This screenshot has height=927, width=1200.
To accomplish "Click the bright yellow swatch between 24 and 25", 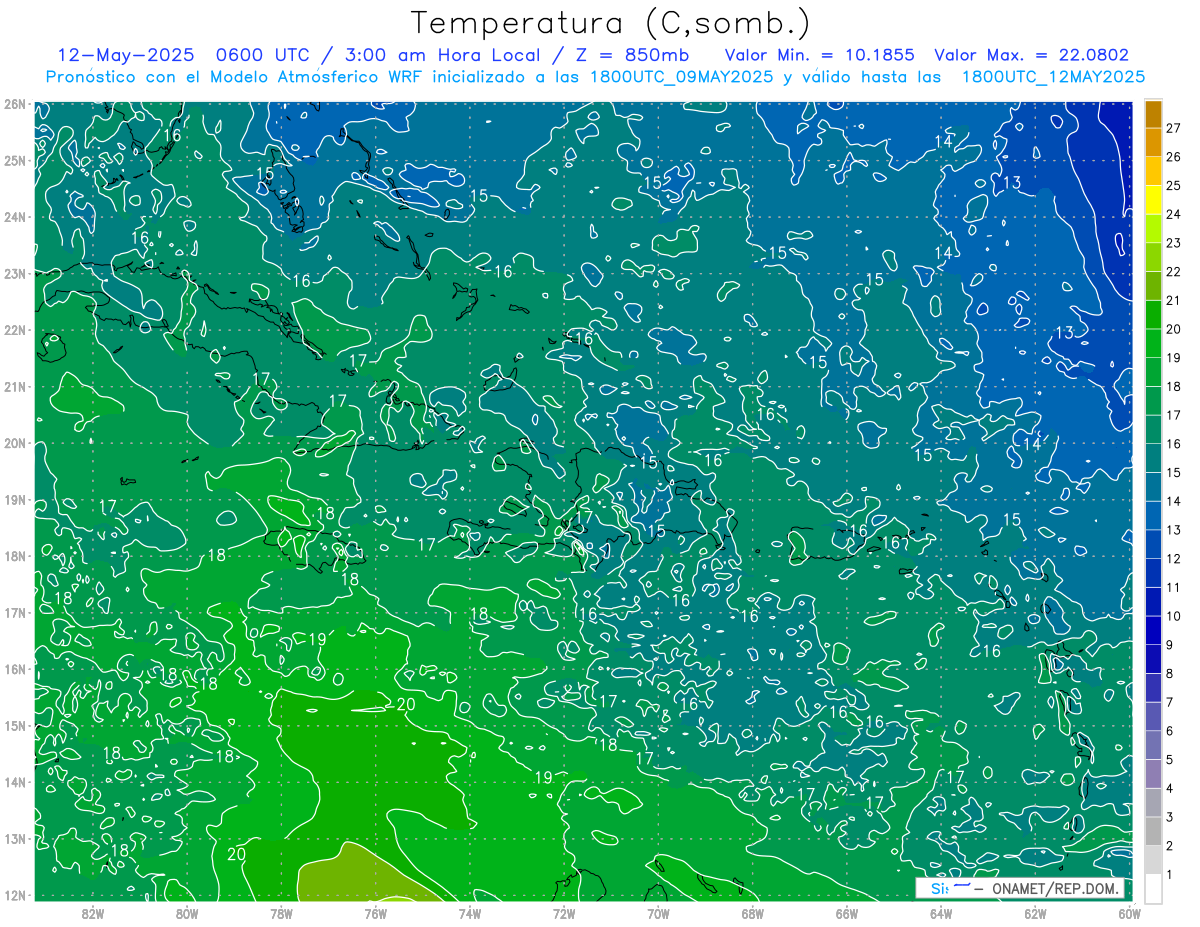I will (1153, 200).
